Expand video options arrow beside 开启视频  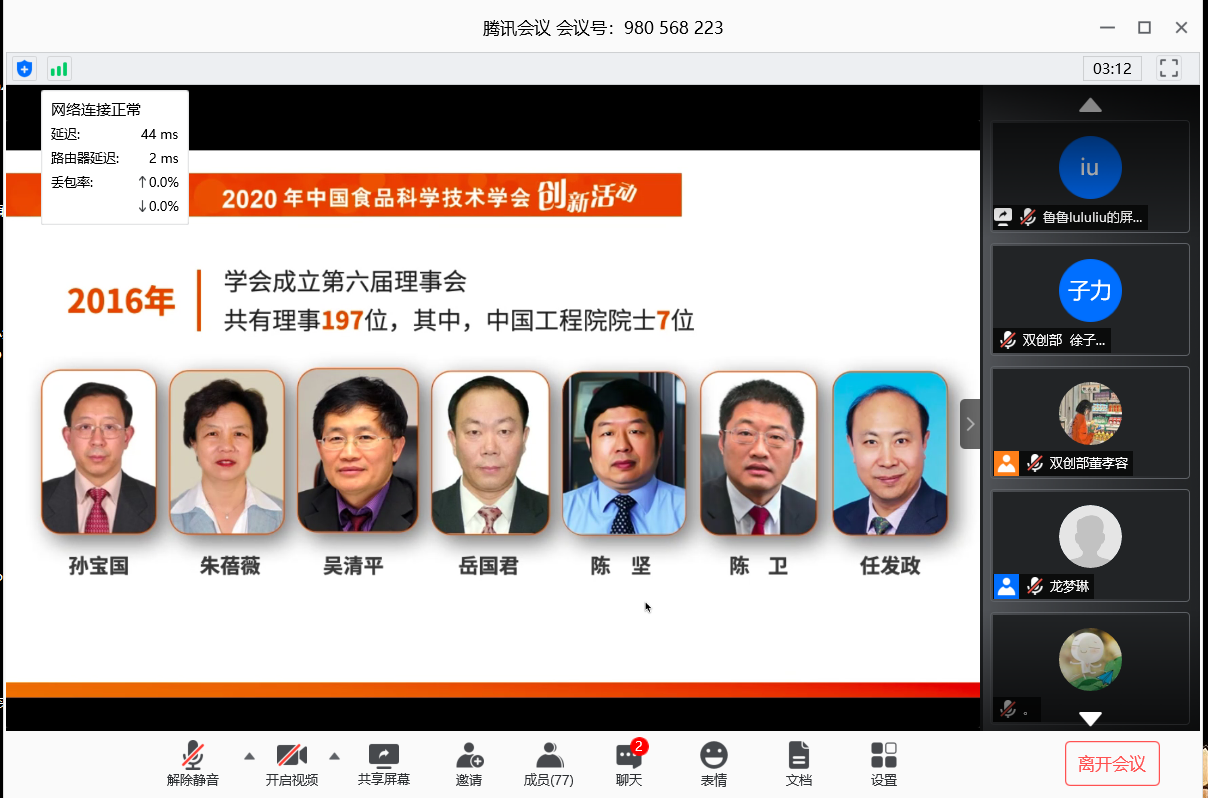335,756
